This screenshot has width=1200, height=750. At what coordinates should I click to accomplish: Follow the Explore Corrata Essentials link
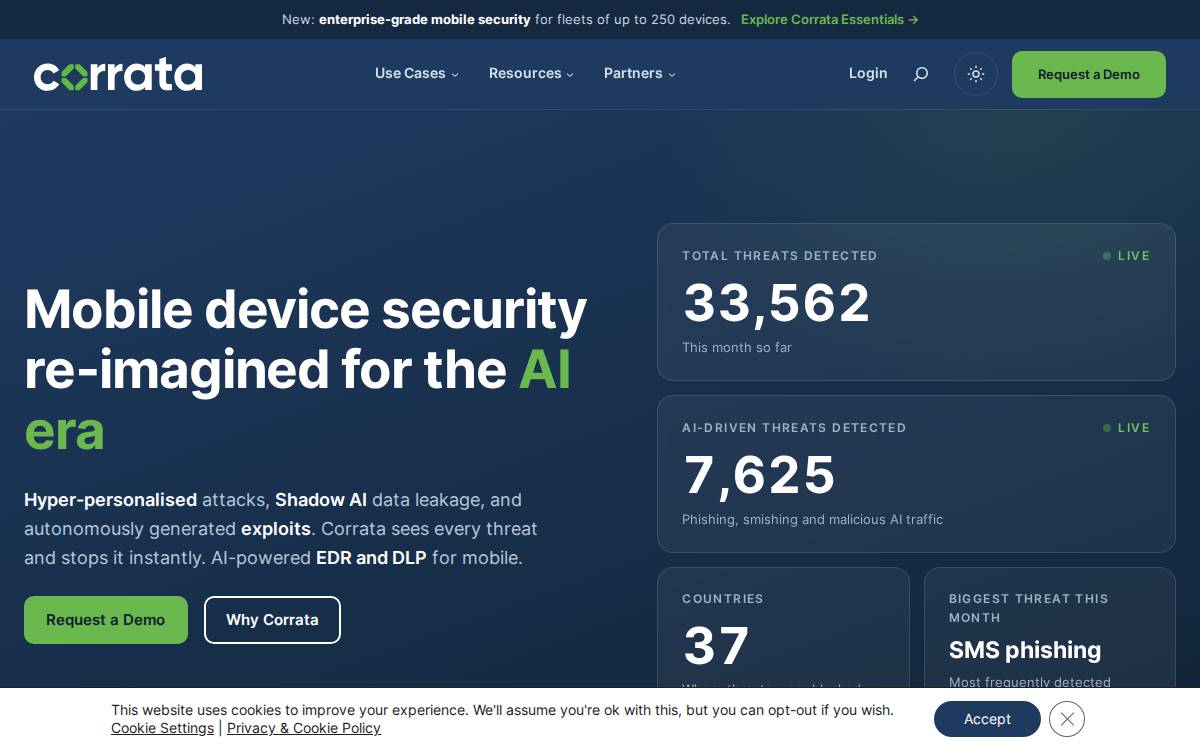tap(830, 19)
